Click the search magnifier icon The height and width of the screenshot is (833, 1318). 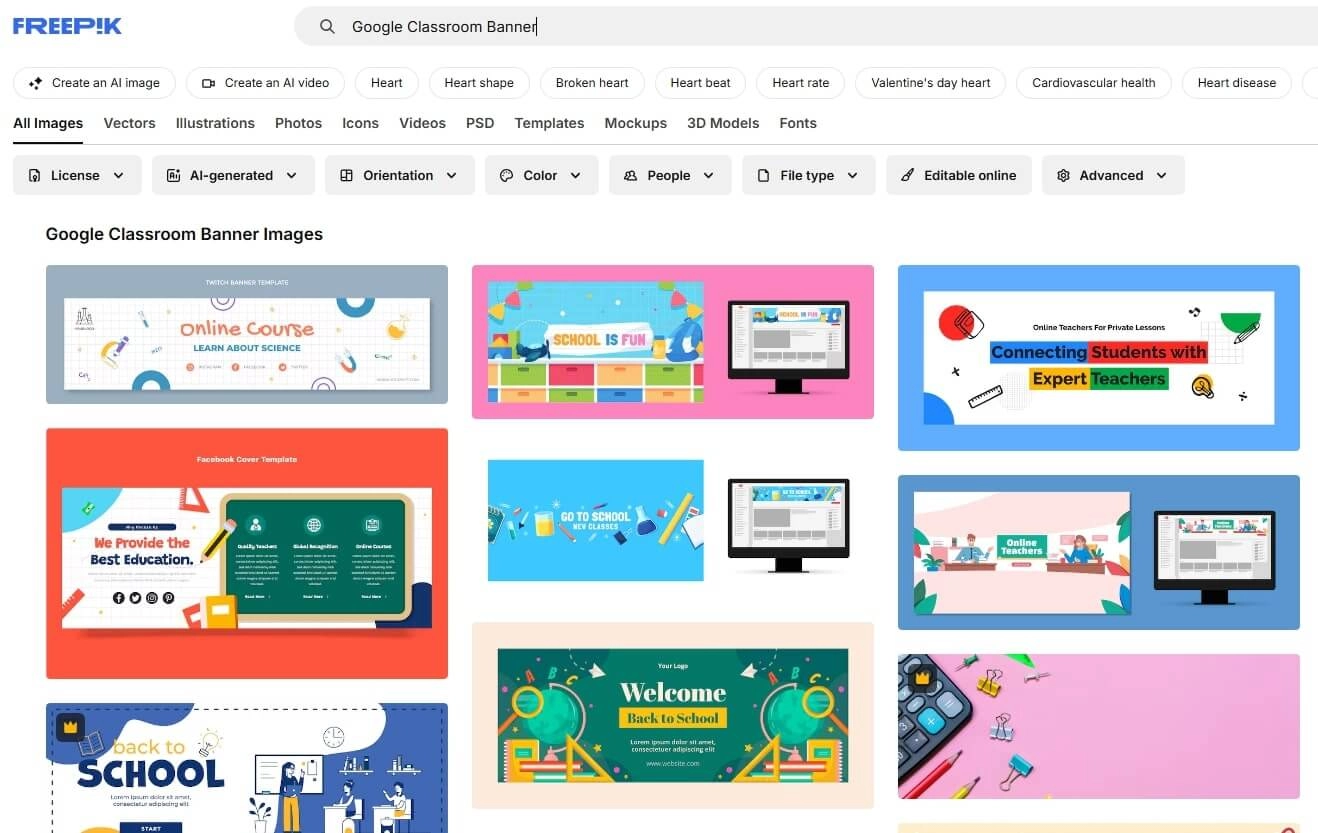tap(327, 26)
